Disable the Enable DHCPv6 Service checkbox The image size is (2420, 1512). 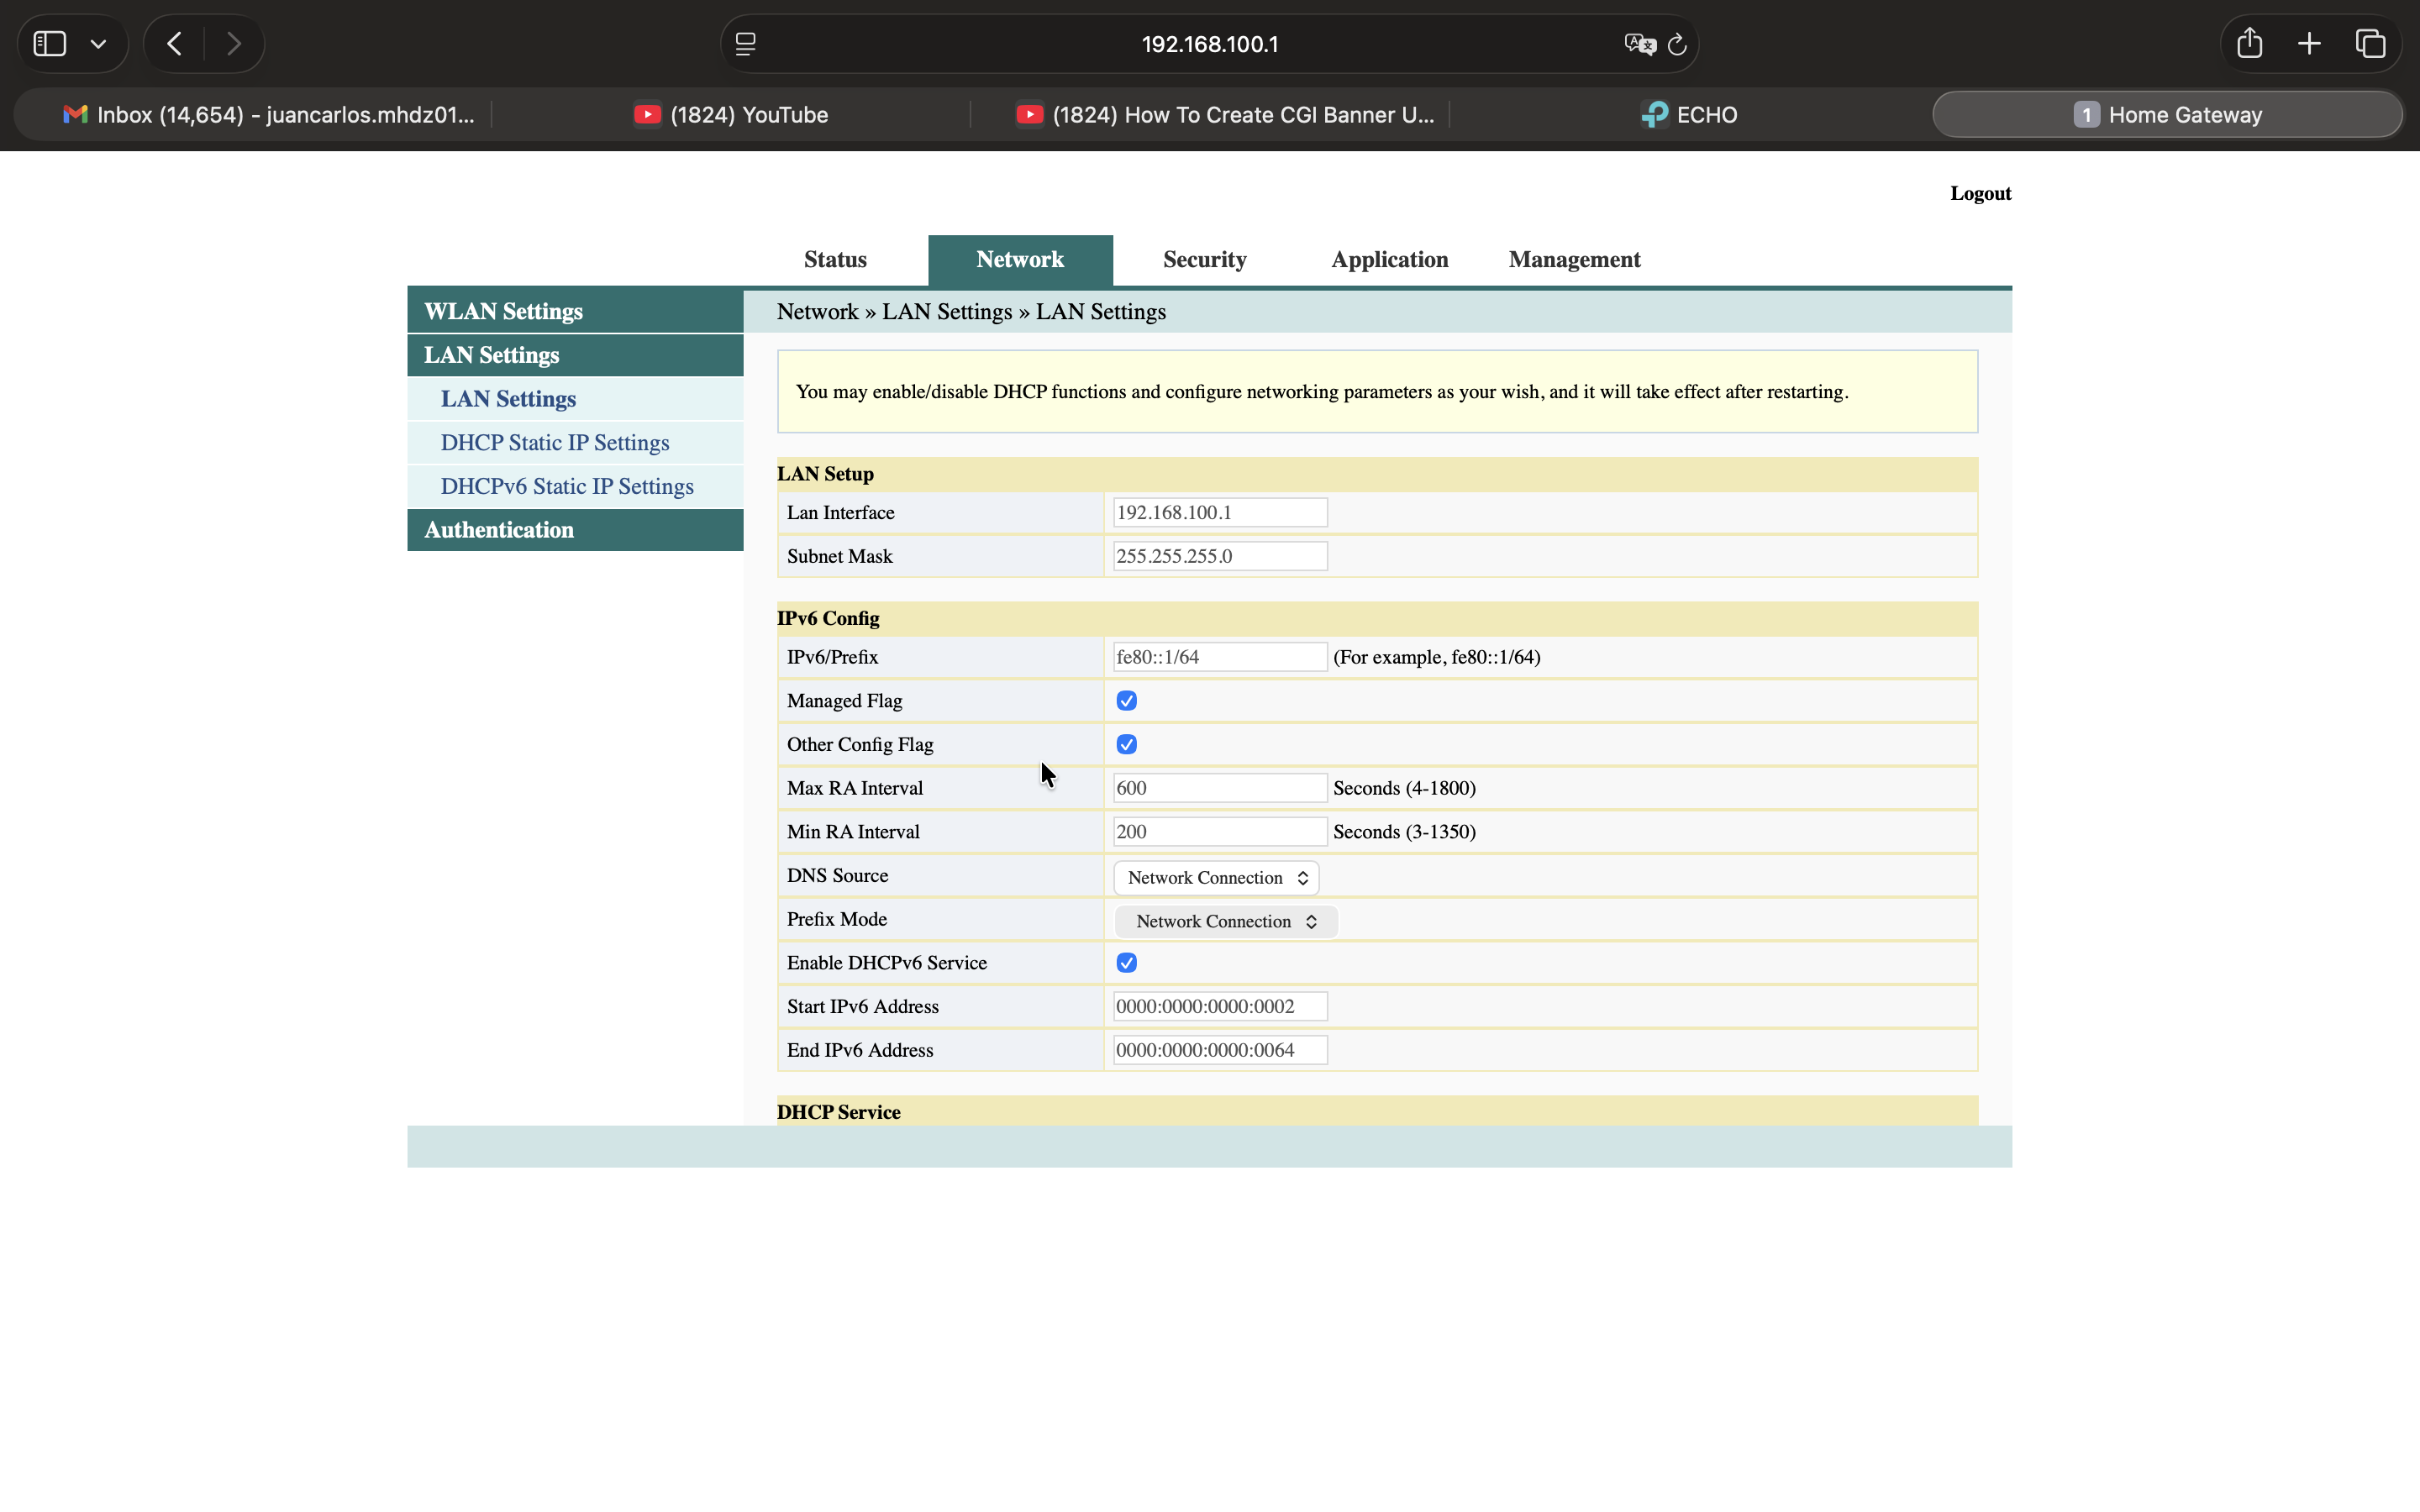tap(1126, 963)
